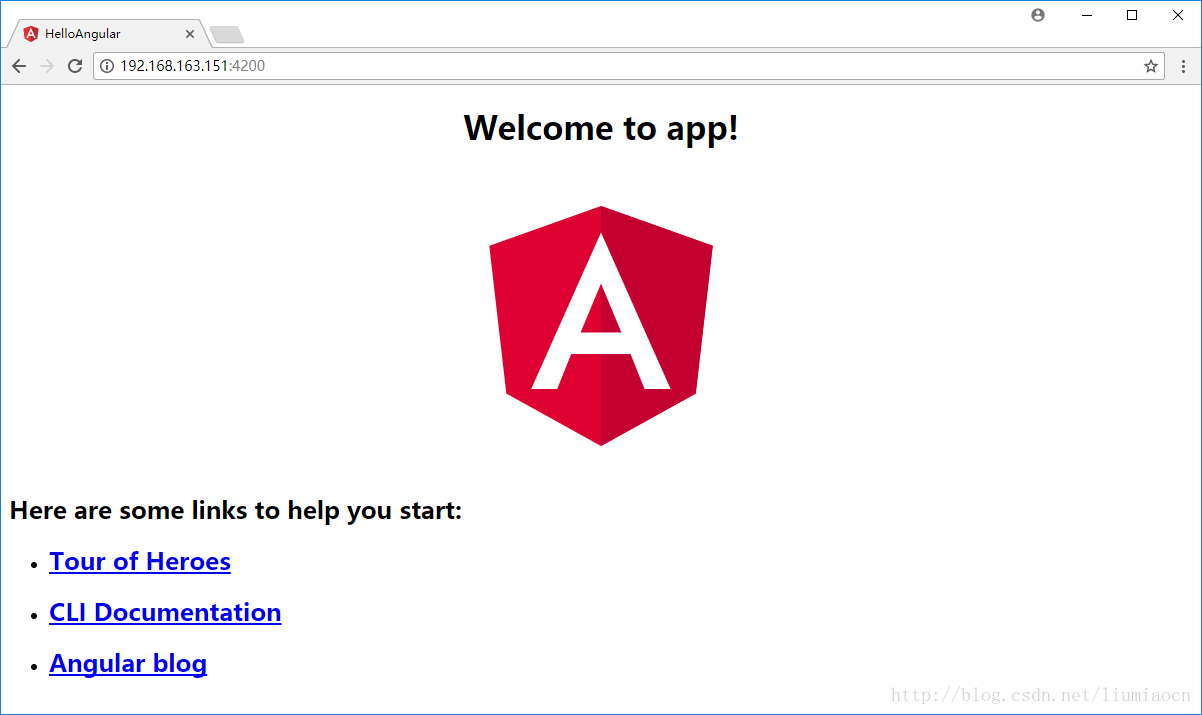This screenshot has height=715, width=1202.
Task: Open the CLI Documentation link
Action: 165,612
